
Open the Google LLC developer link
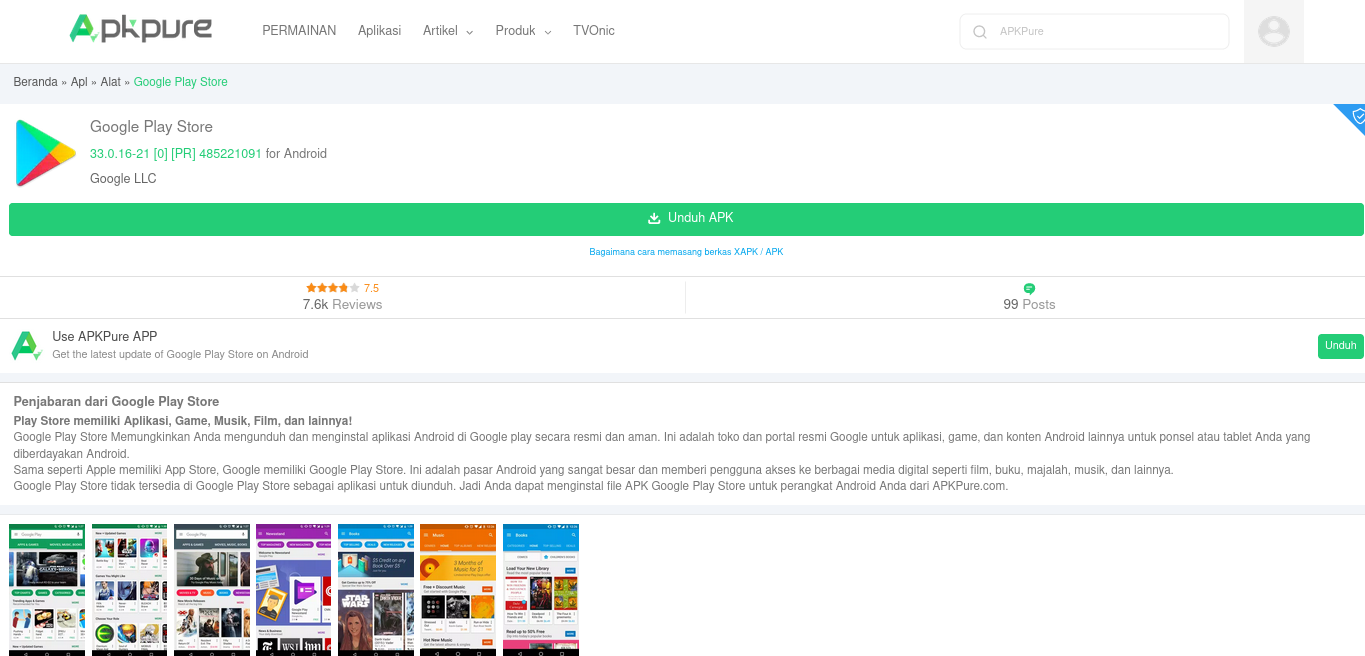click(123, 179)
